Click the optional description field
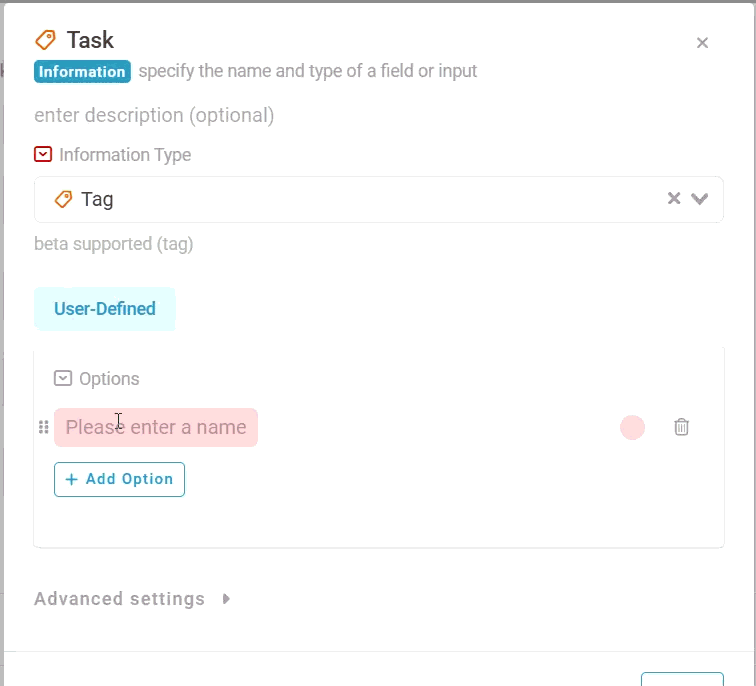 click(x=154, y=116)
